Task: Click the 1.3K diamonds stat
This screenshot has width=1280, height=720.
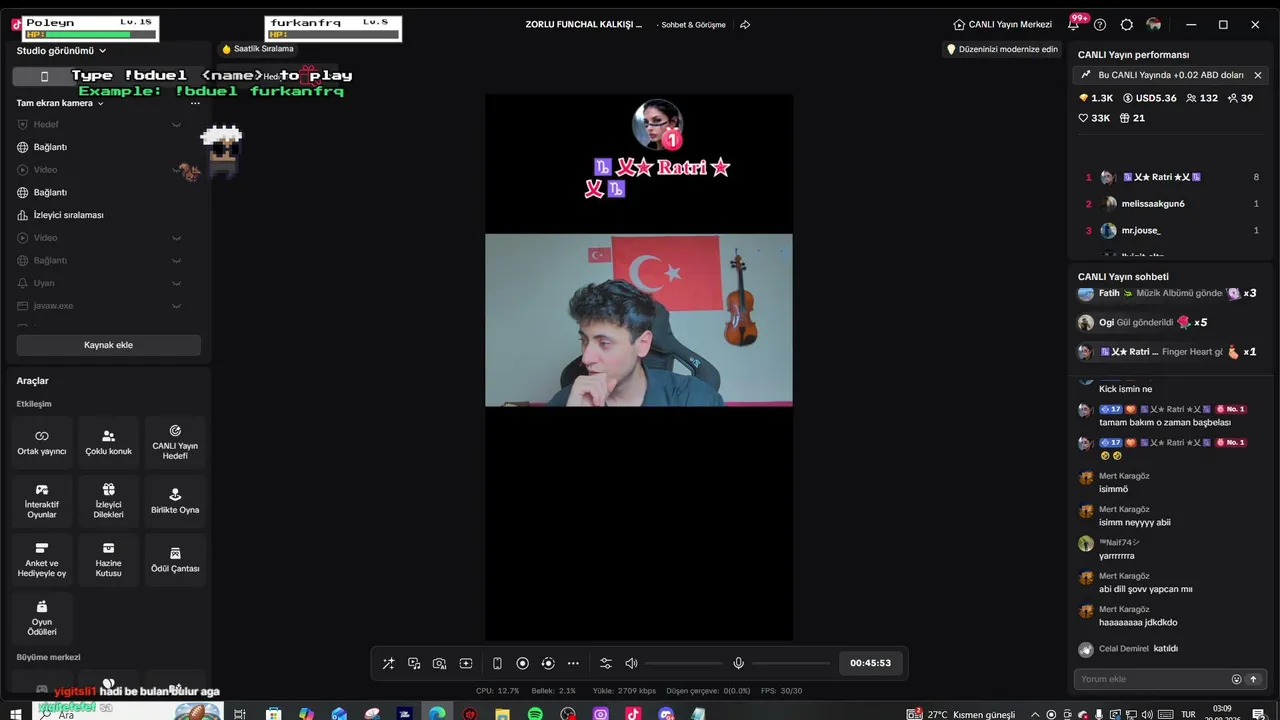Action: tap(1096, 98)
